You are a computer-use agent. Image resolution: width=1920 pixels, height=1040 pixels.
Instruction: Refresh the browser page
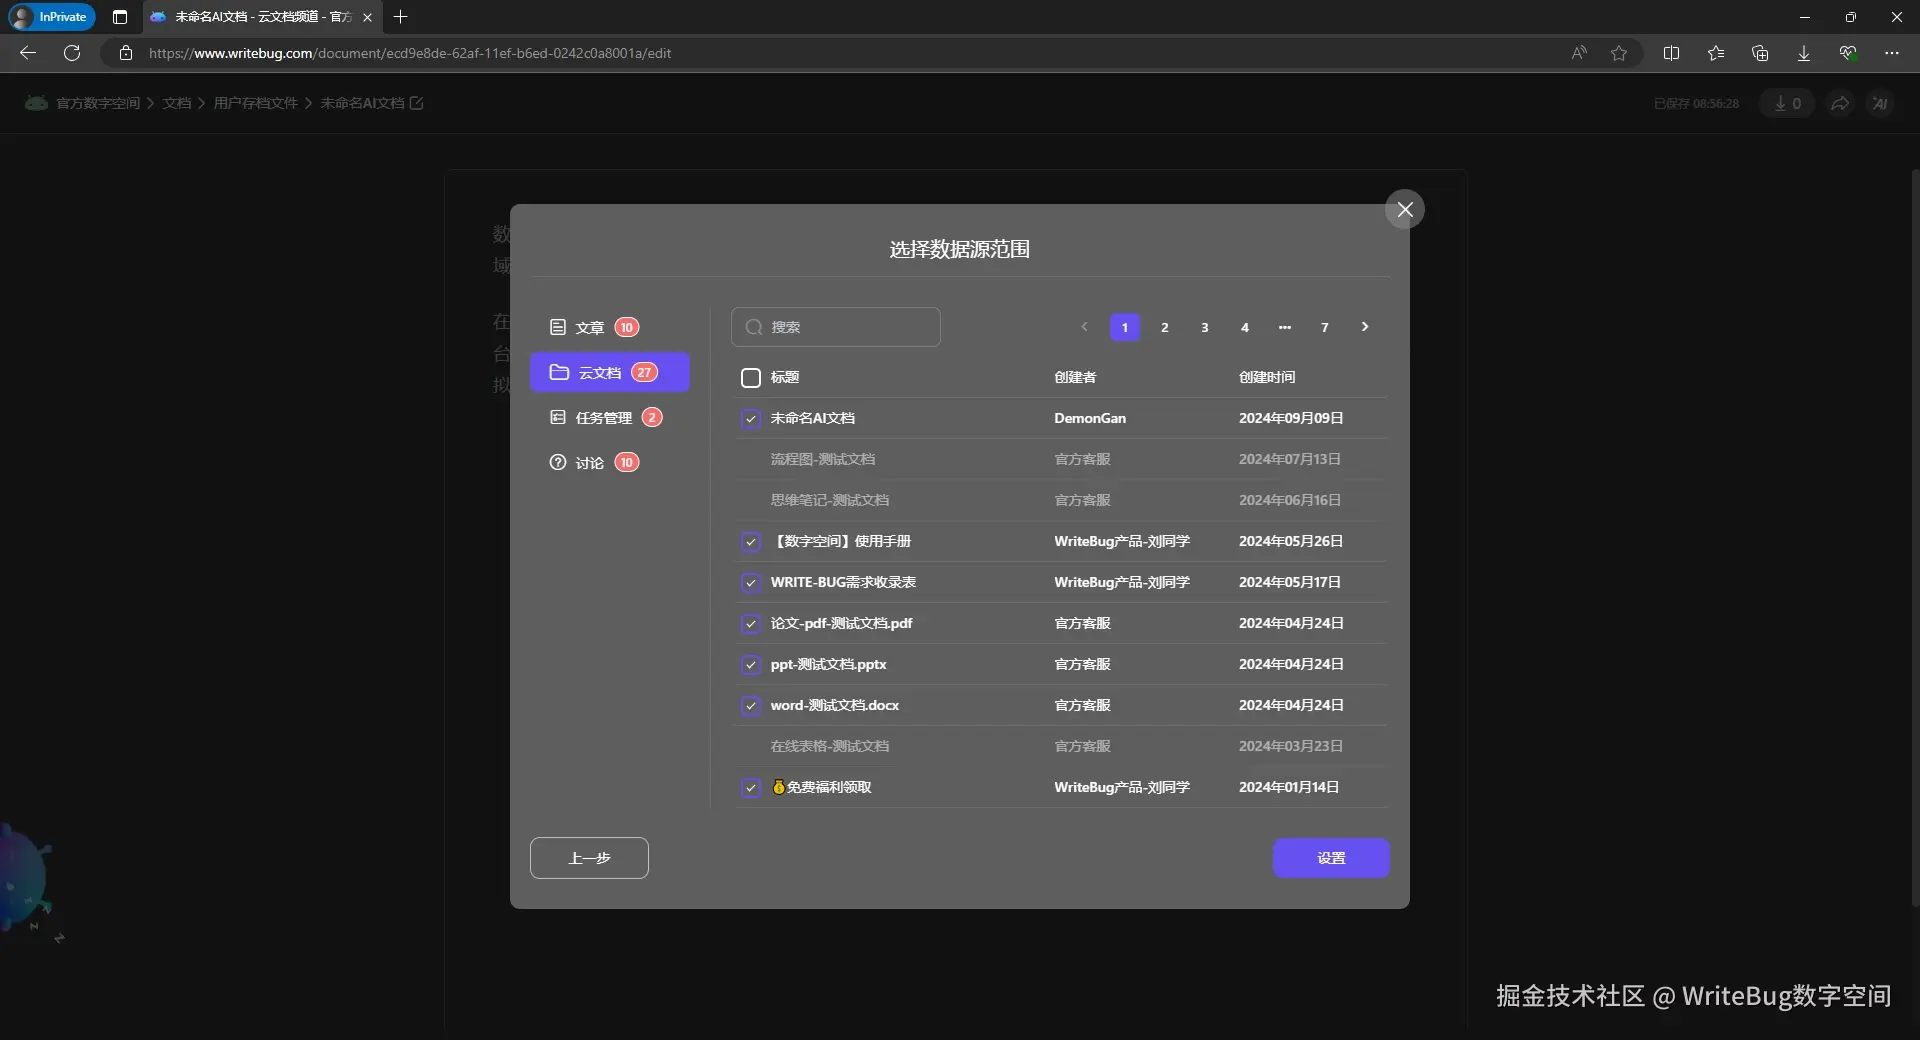point(72,53)
